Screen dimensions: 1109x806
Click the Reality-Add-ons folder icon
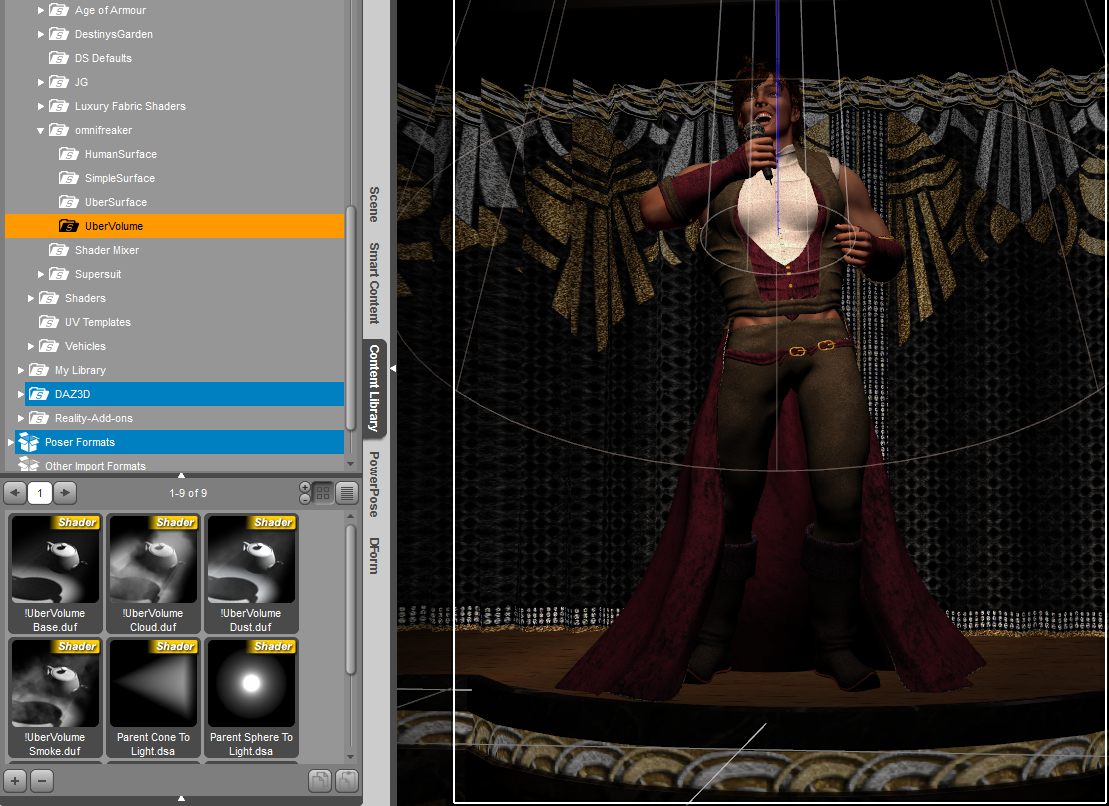pyautogui.click(x=39, y=419)
